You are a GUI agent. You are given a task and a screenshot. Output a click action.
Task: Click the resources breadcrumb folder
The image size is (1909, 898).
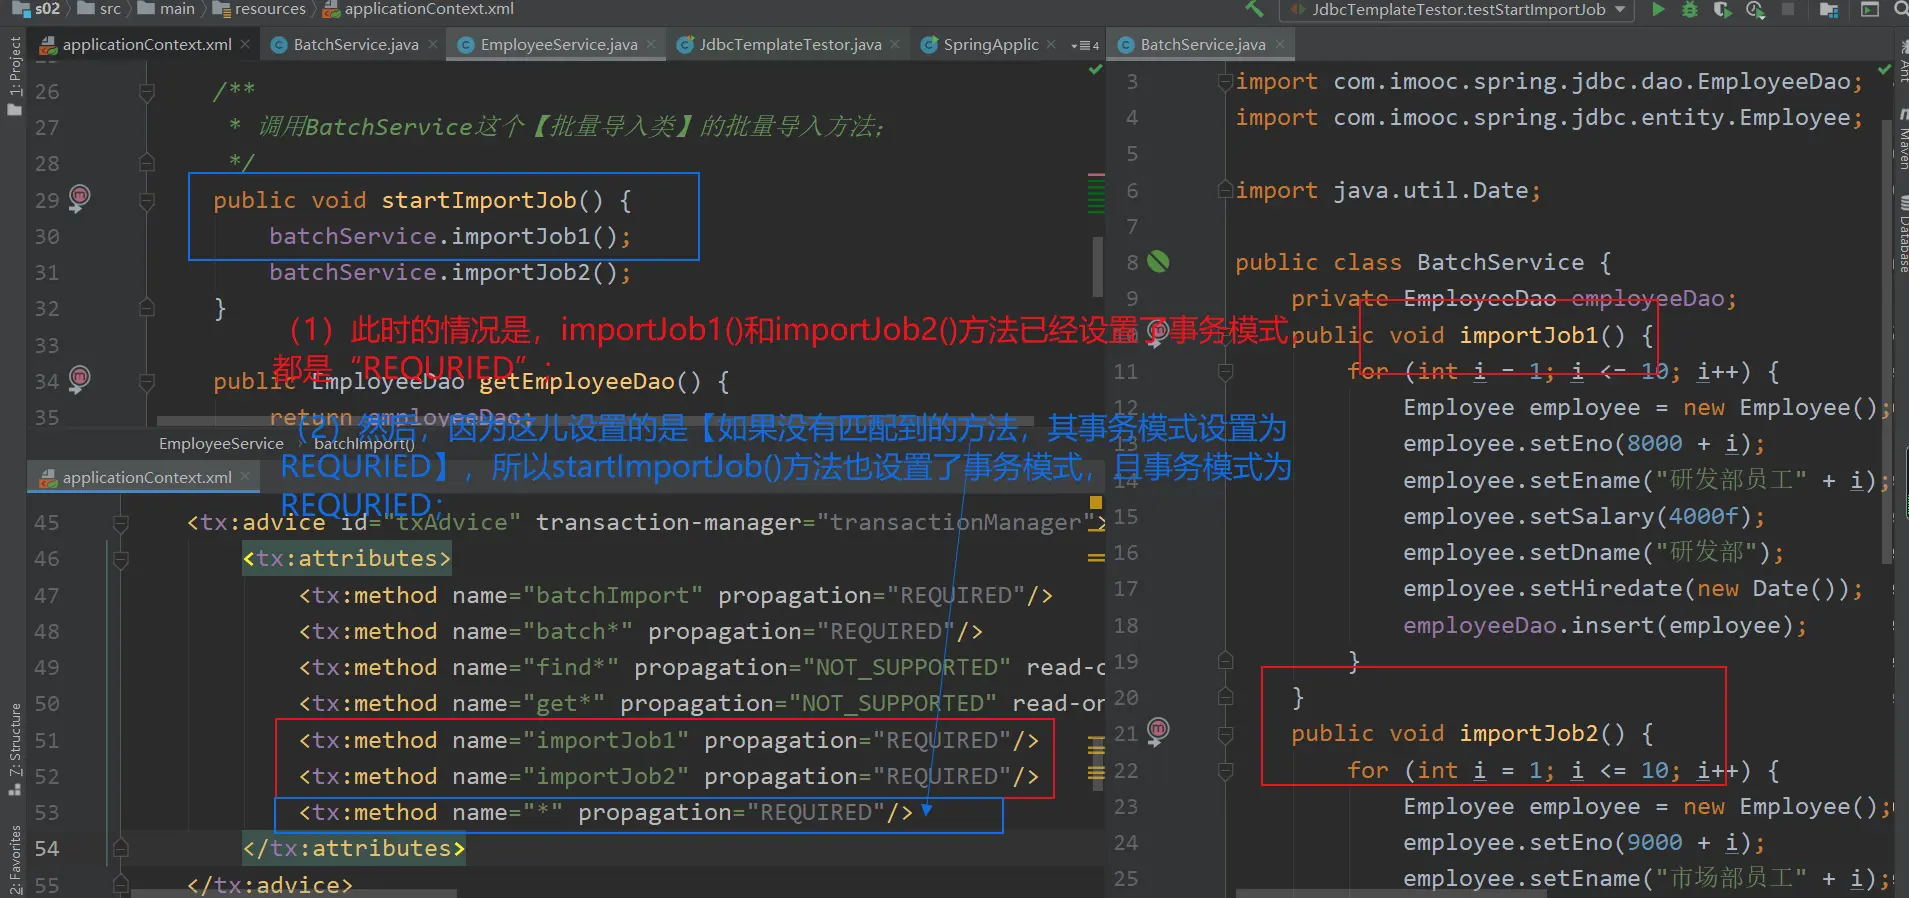[269, 9]
